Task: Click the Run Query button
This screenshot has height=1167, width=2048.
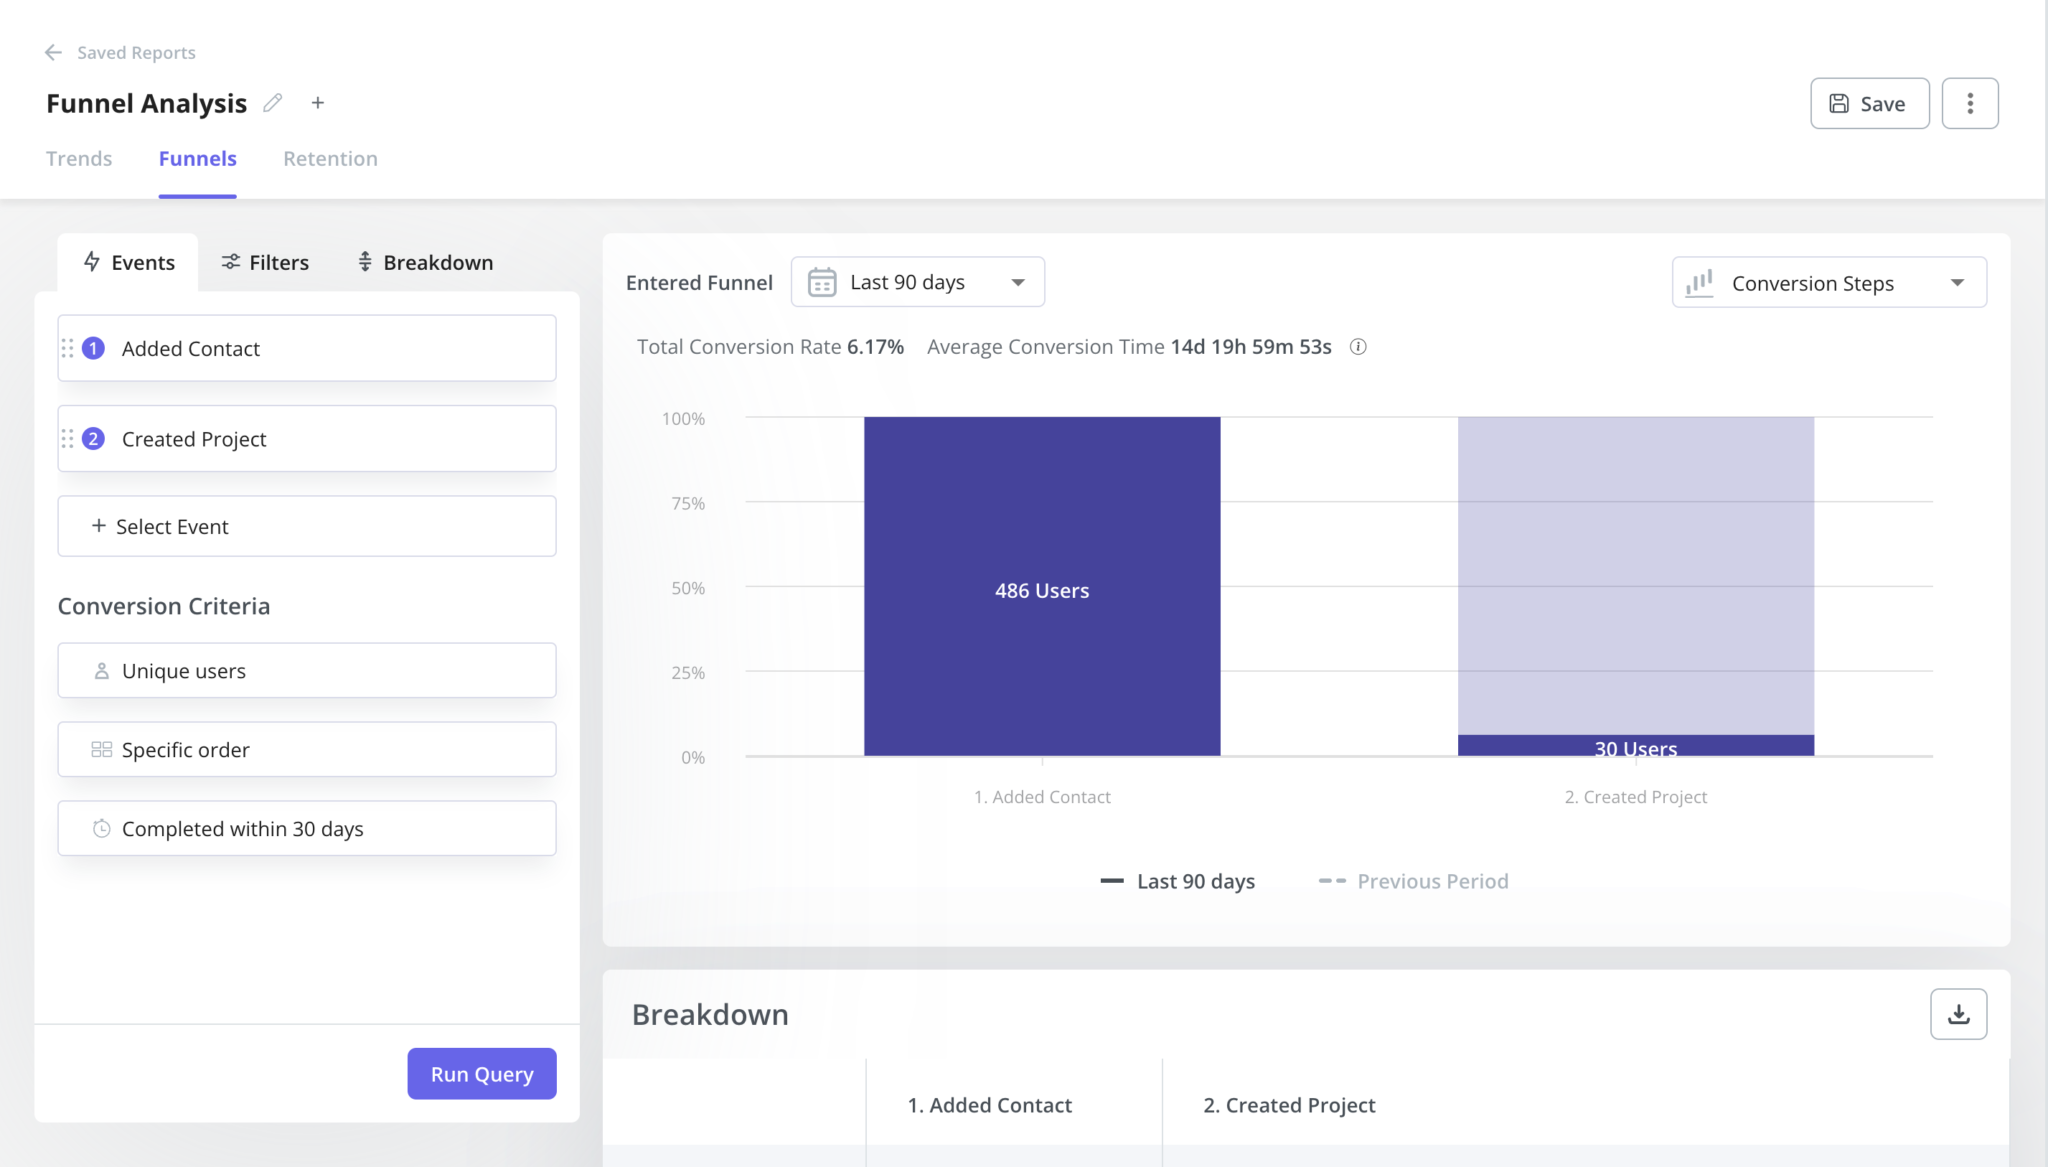Action: [481, 1073]
